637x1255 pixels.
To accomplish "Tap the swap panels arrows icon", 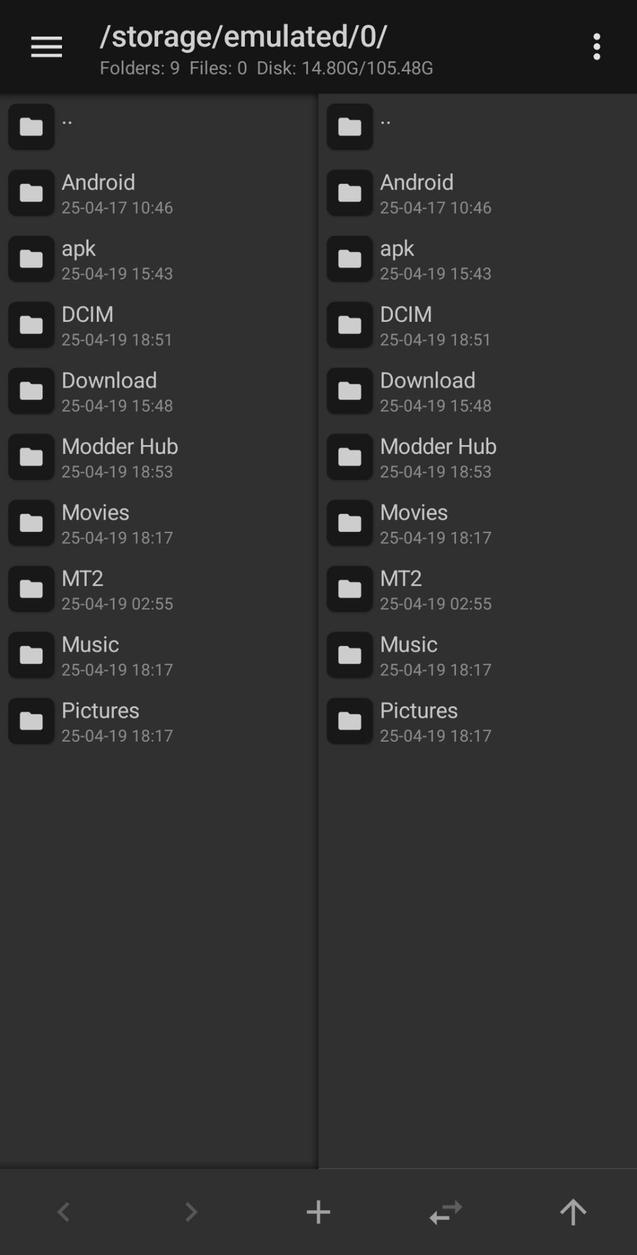I will pos(445,1211).
